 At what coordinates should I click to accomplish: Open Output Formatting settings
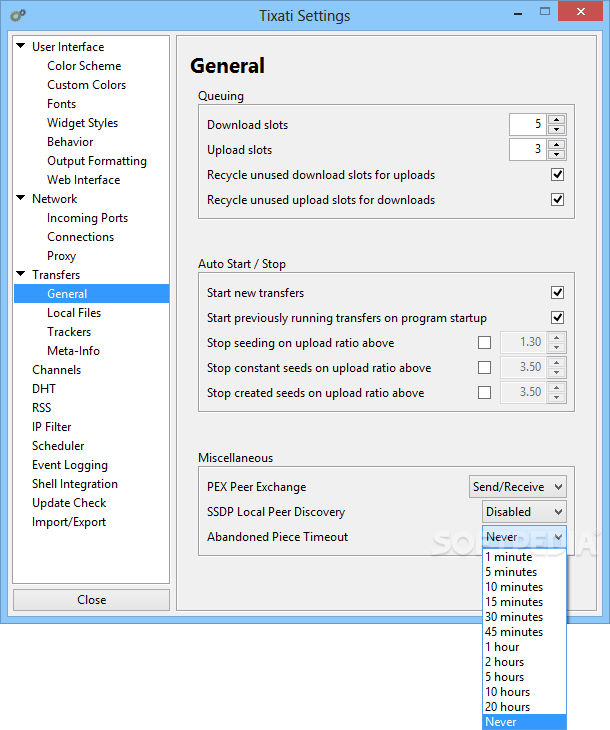pos(97,161)
